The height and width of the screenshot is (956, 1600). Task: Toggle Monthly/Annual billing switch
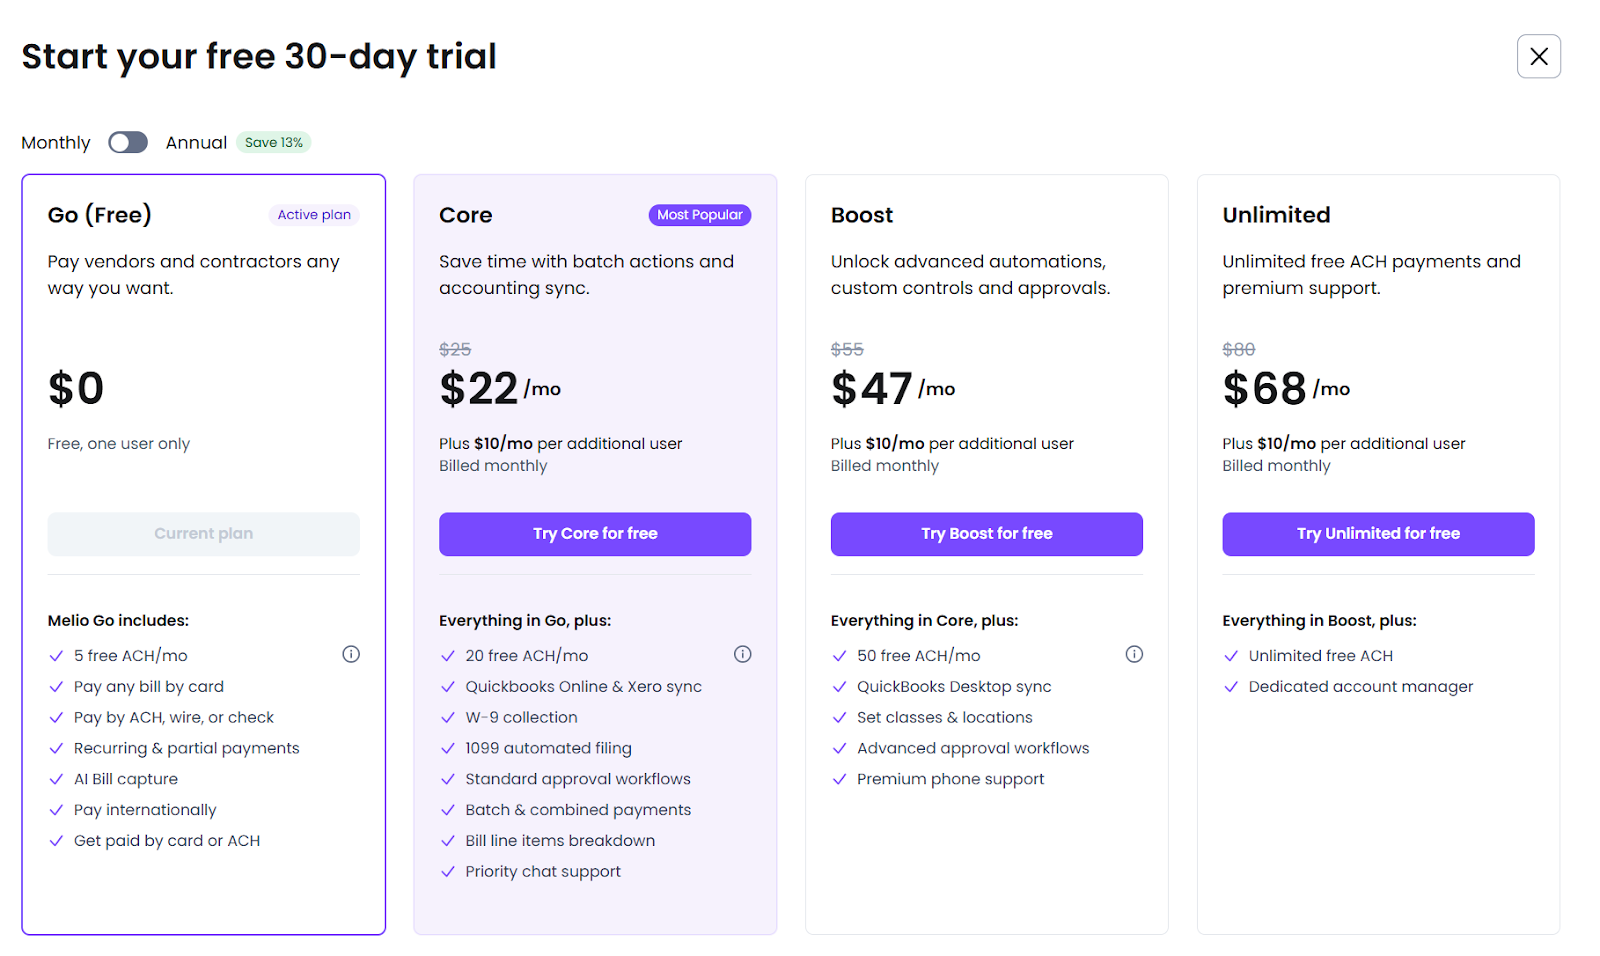pyautogui.click(x=128, y=142)
